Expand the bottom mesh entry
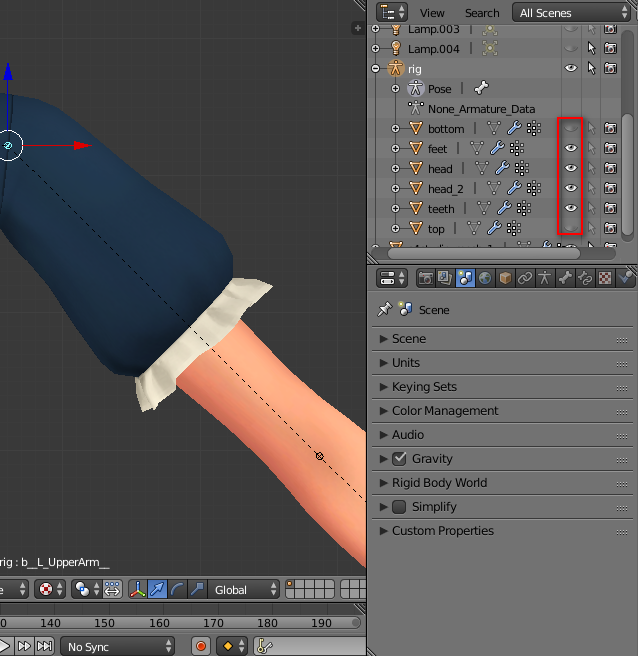638x656 pixels. point(395,128)
